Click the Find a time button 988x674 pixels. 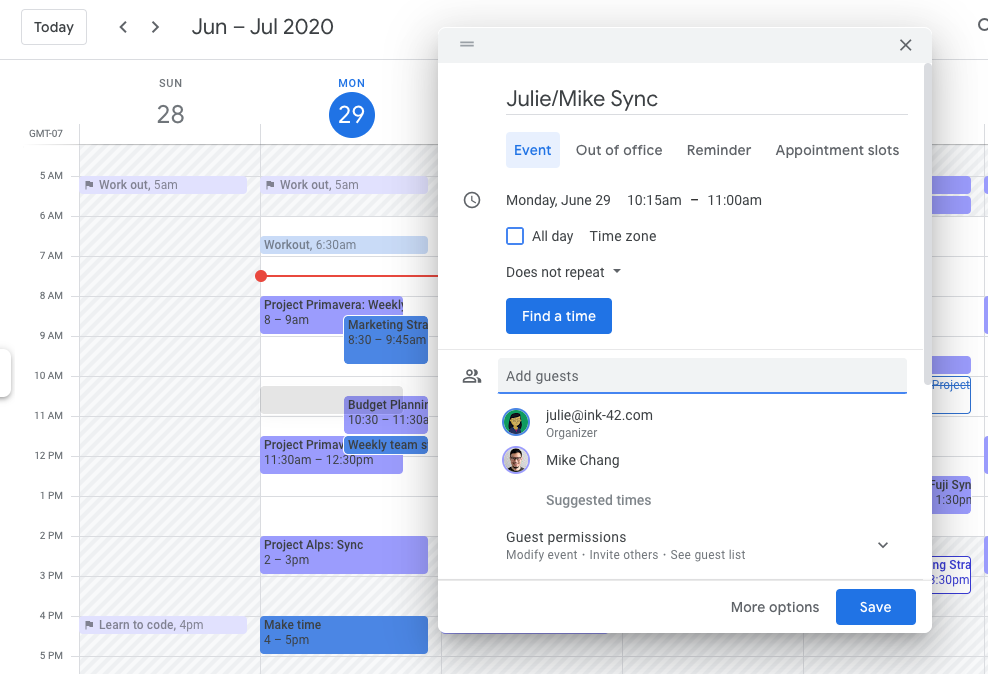[558, 315]
